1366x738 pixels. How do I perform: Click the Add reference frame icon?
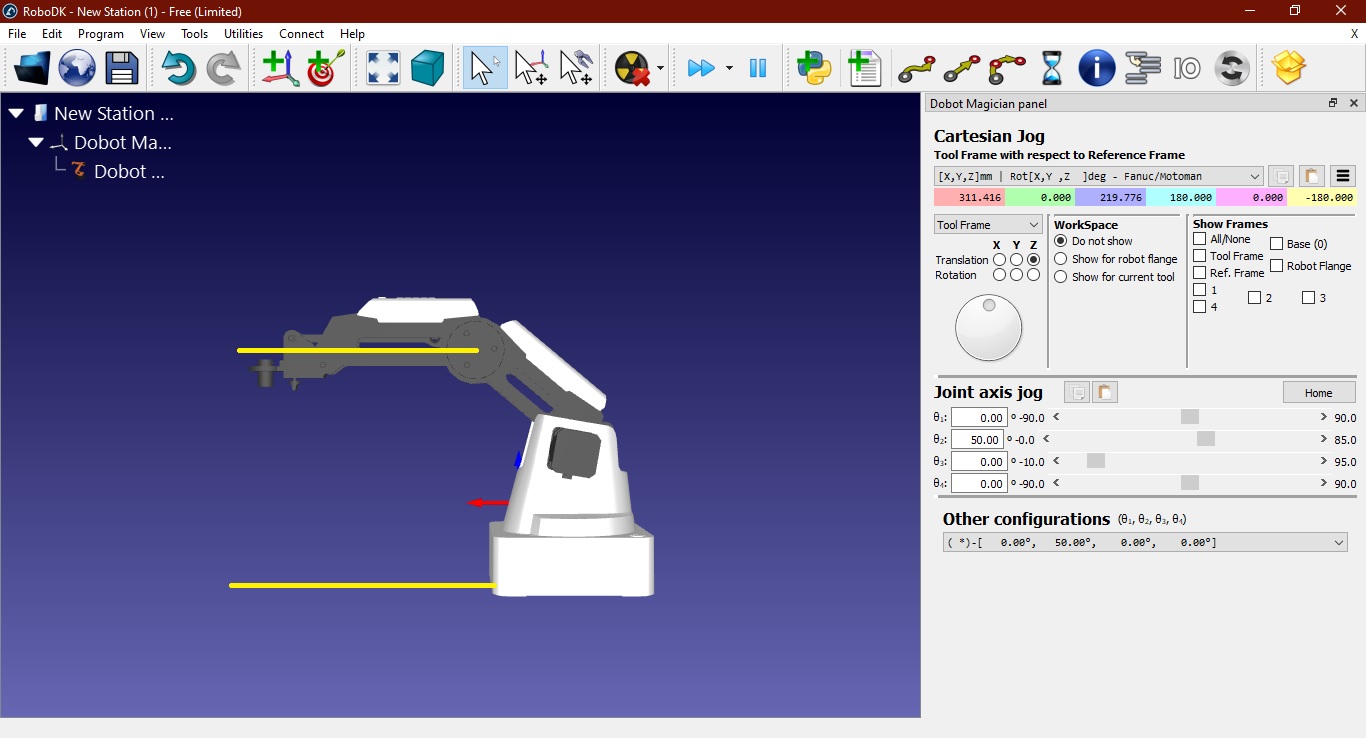280,68
